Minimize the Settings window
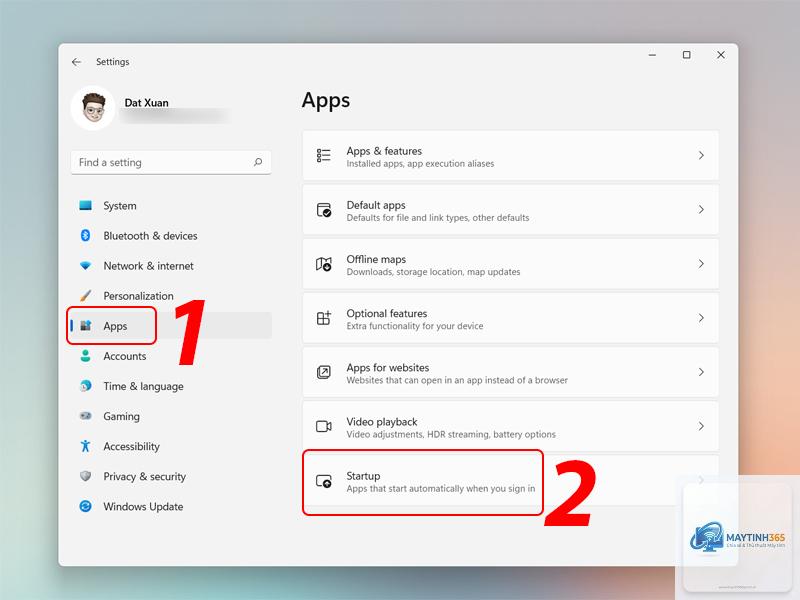This screenshot has height=600, width=800. [652, 55]
